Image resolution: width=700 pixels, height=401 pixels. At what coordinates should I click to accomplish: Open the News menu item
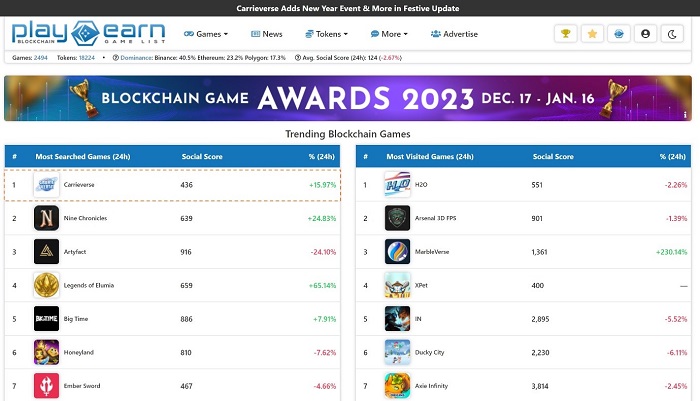point(267,34)
